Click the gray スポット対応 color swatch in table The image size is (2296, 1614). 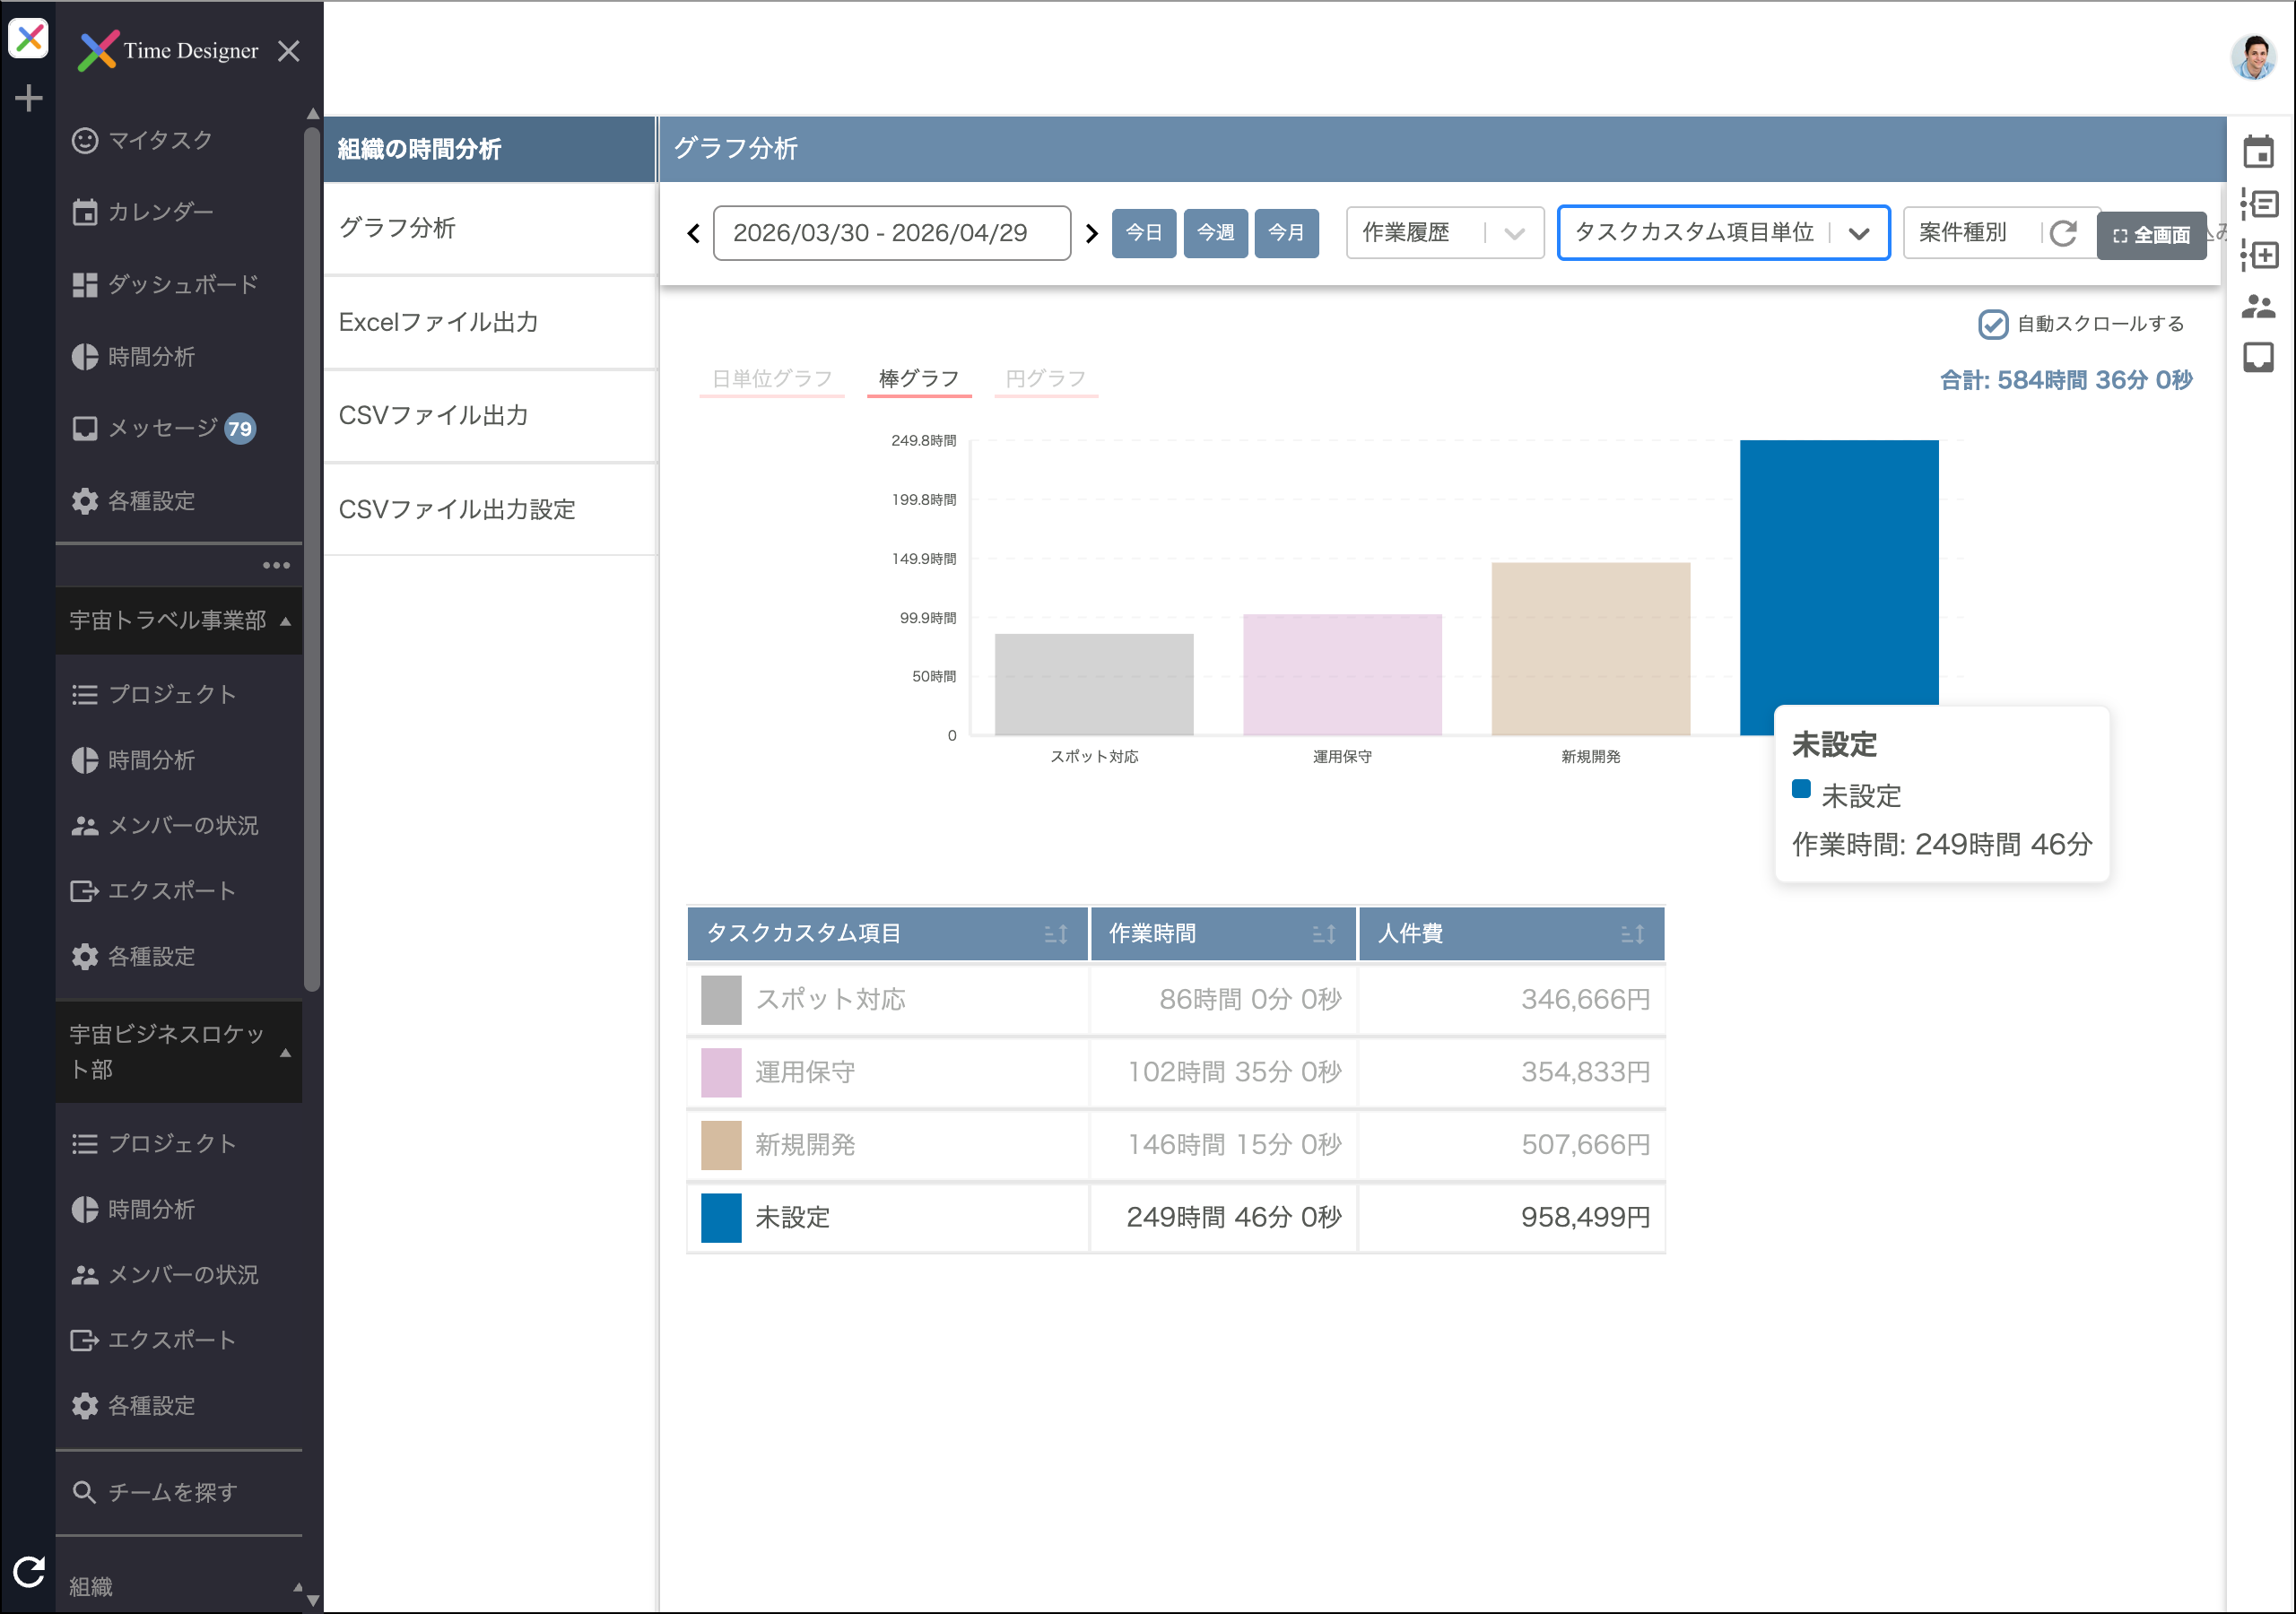[721, 1000]
